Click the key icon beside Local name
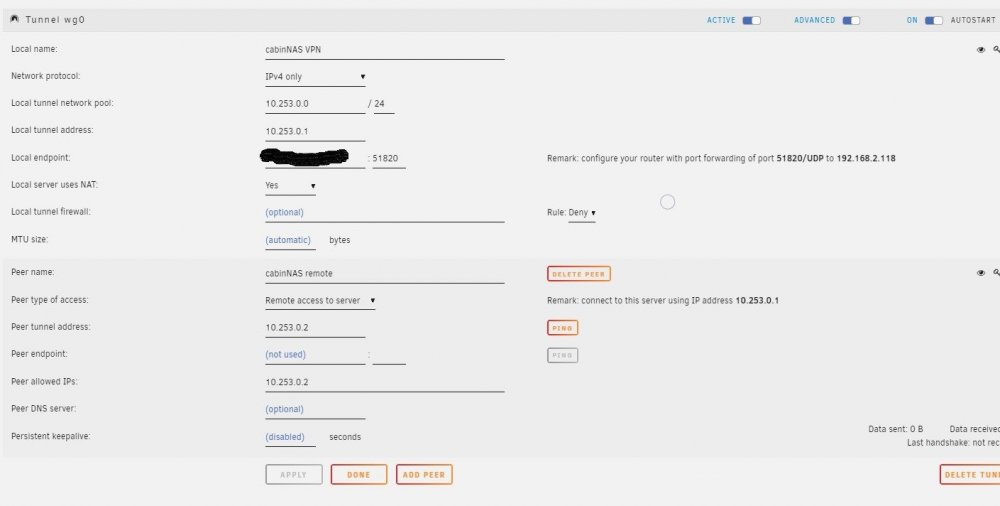The width and height of the screenshot is (1000, 506). [x=996, y=49]
